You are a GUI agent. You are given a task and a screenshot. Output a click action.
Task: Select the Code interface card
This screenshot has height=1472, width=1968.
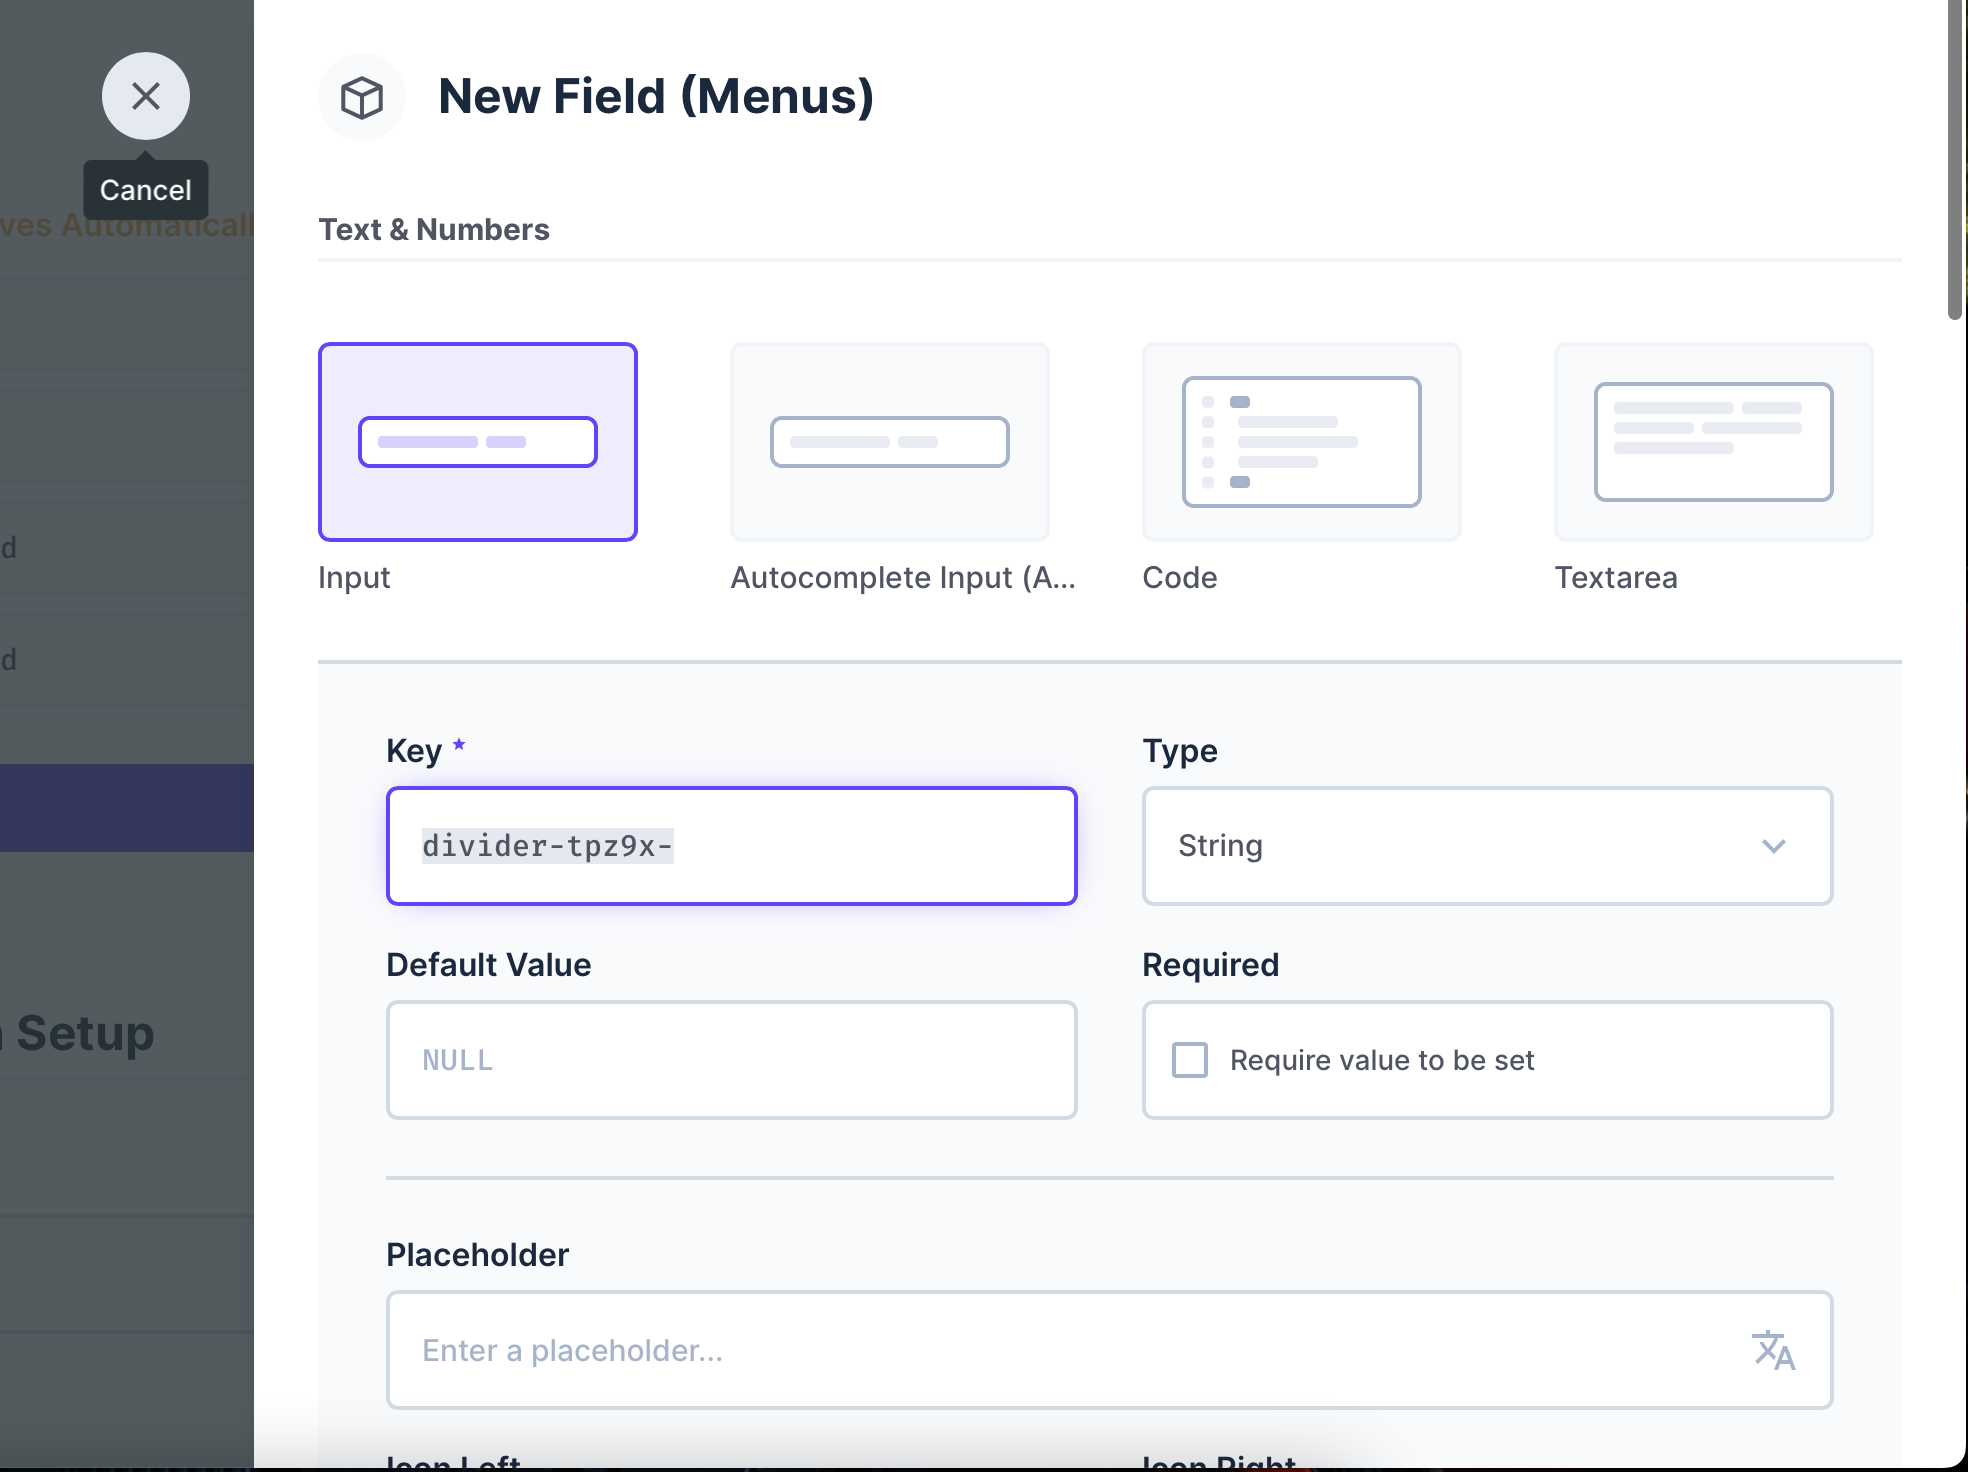[x=1302, y=442]
